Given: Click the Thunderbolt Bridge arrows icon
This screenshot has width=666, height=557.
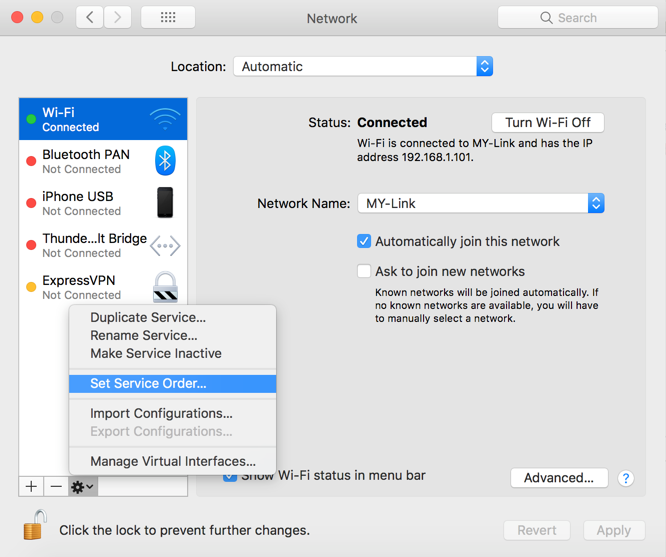Looking at the screenshot, I should [x=165, y=245].
